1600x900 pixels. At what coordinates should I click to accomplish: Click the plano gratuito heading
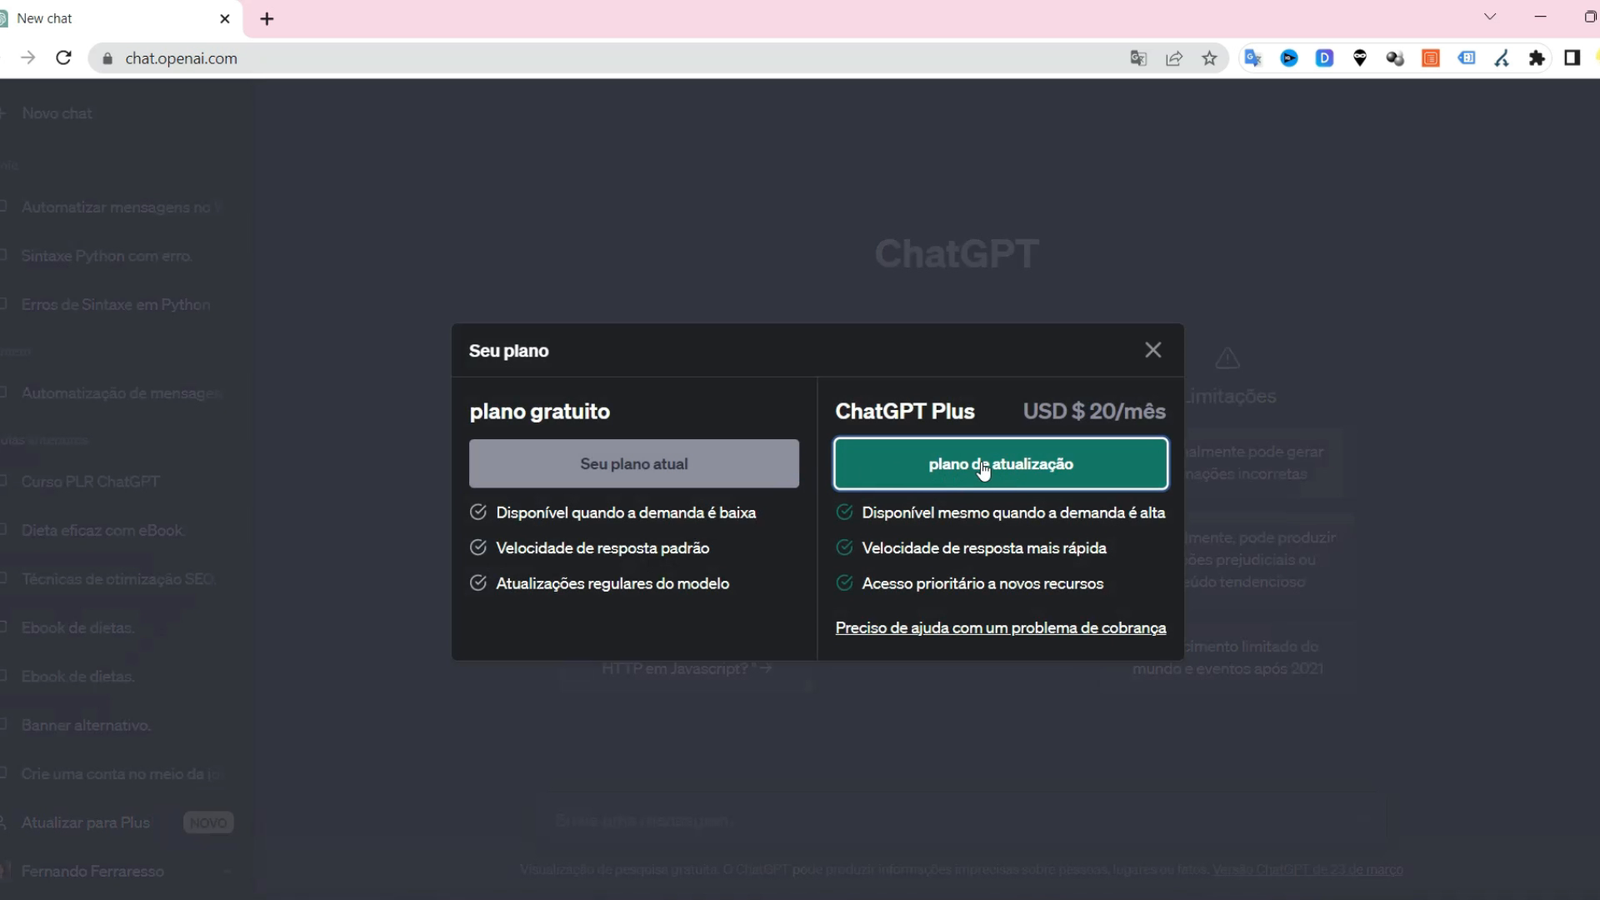click(x=539, y=411)
